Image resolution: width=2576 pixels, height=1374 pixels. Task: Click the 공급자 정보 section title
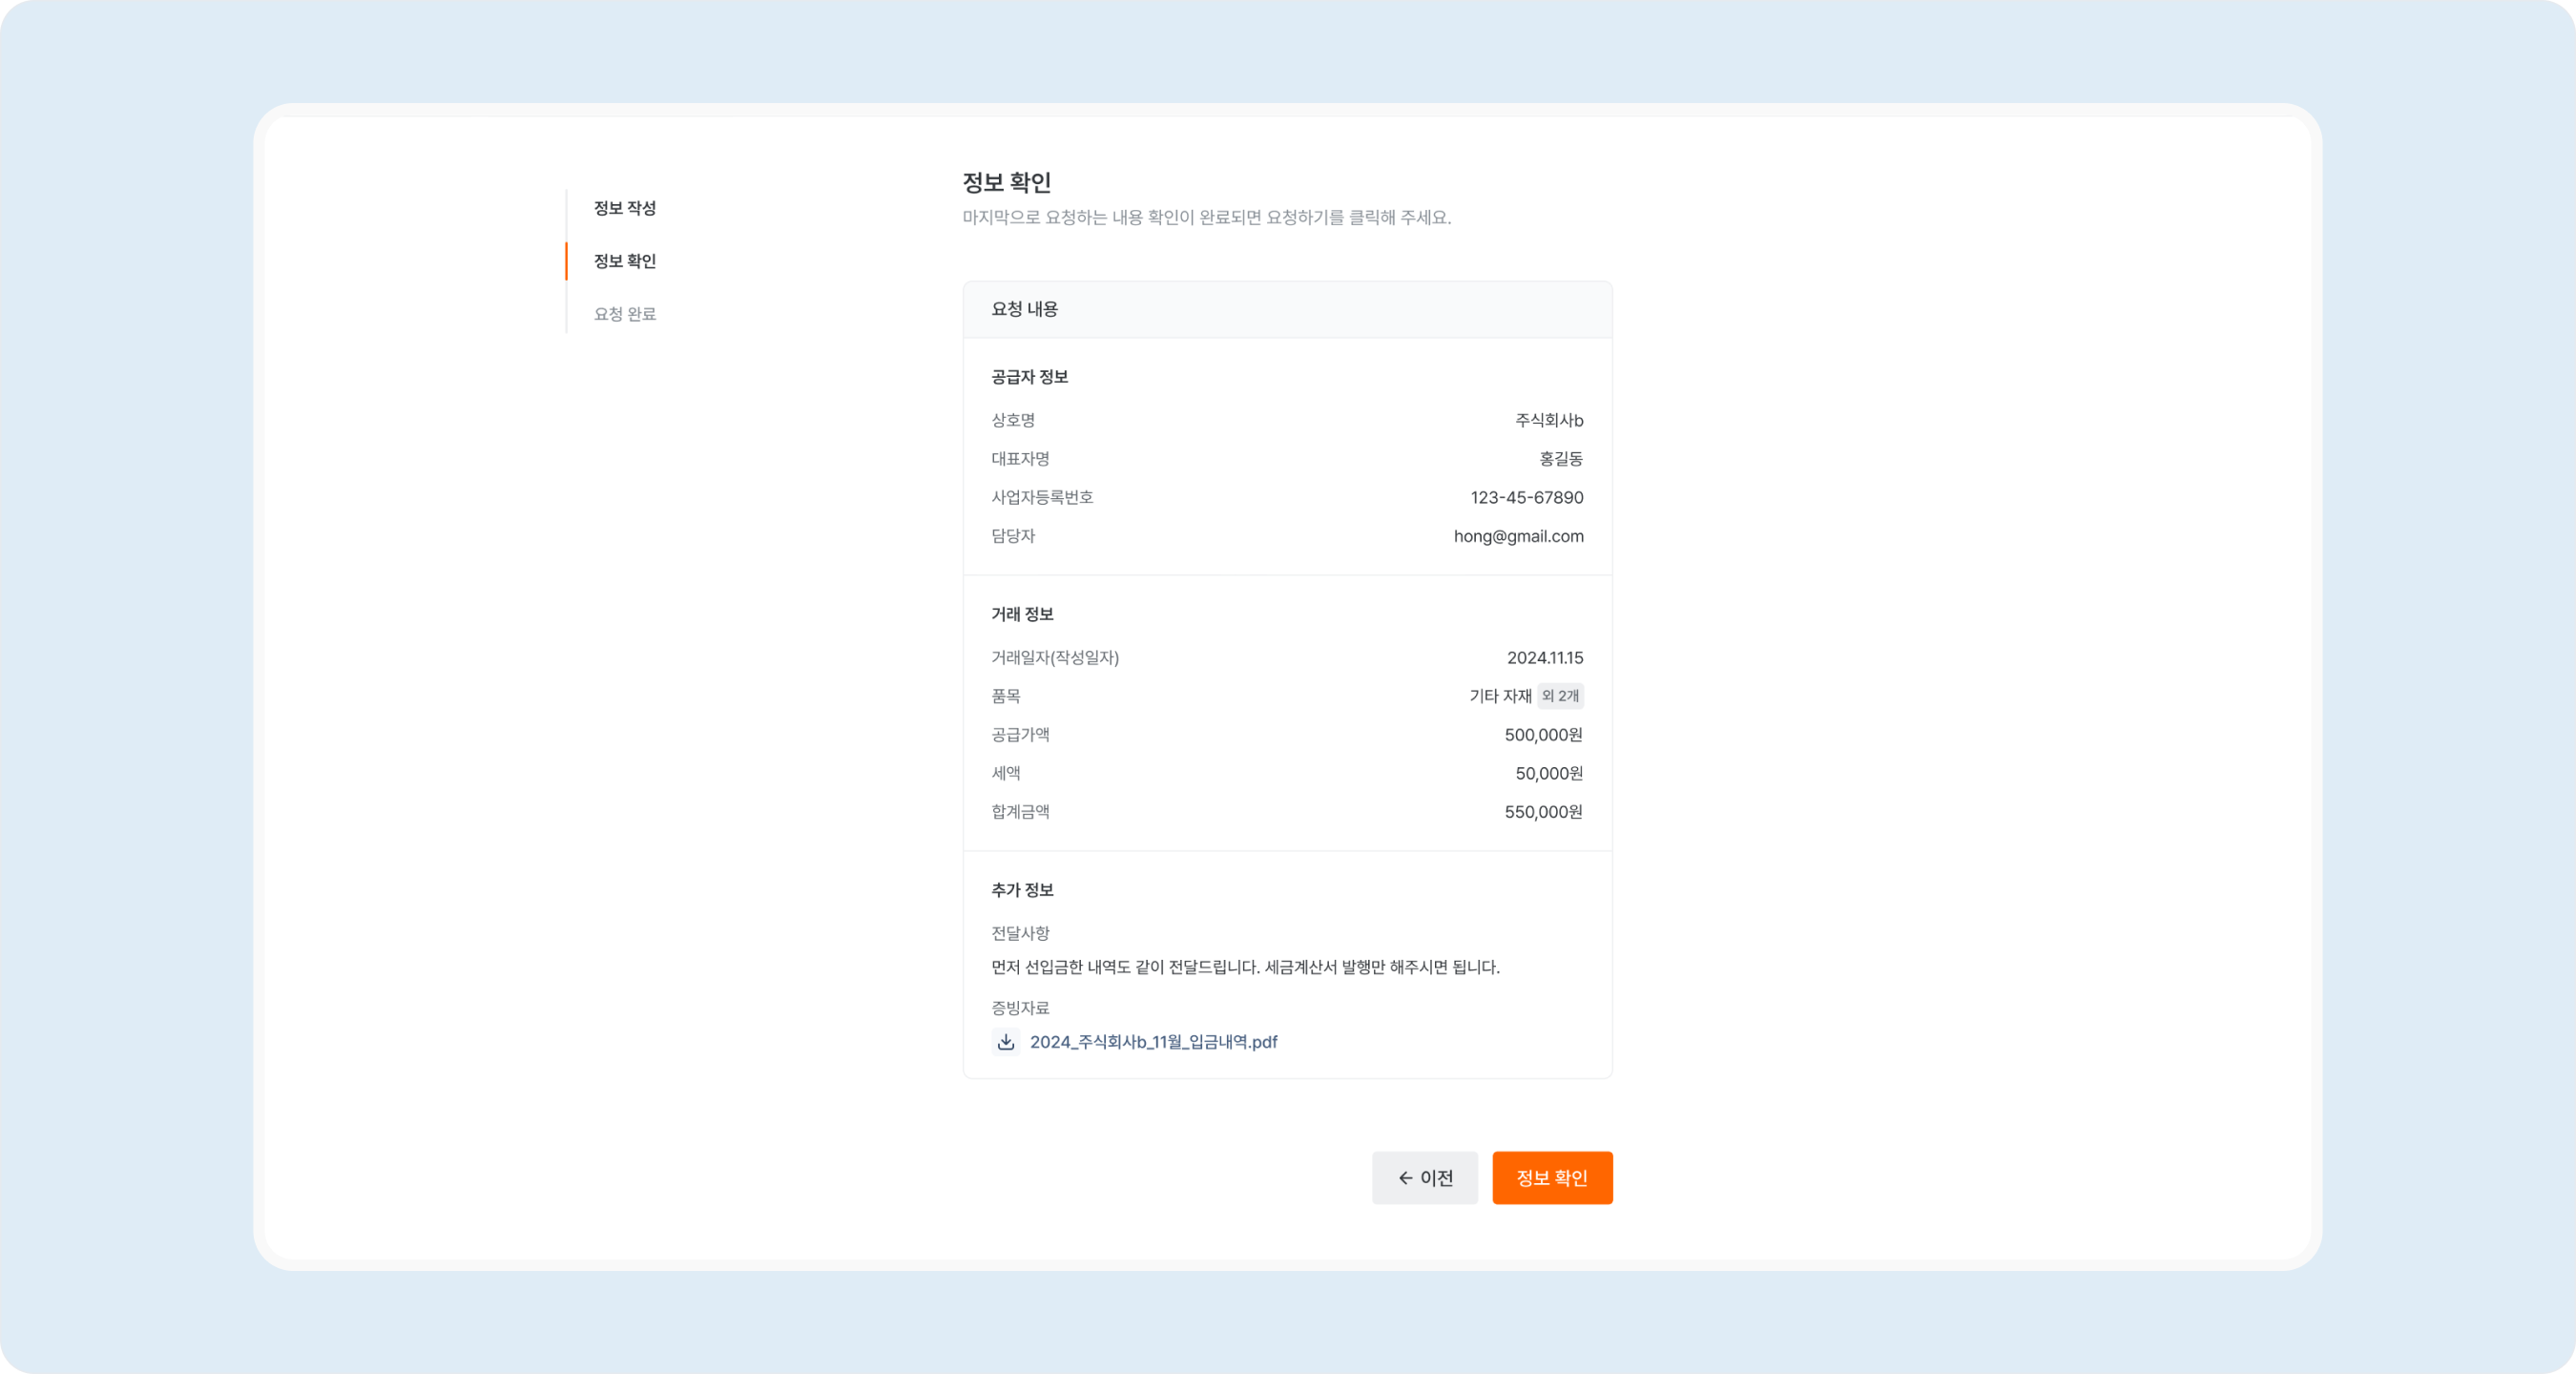(x=1030, y=376)
